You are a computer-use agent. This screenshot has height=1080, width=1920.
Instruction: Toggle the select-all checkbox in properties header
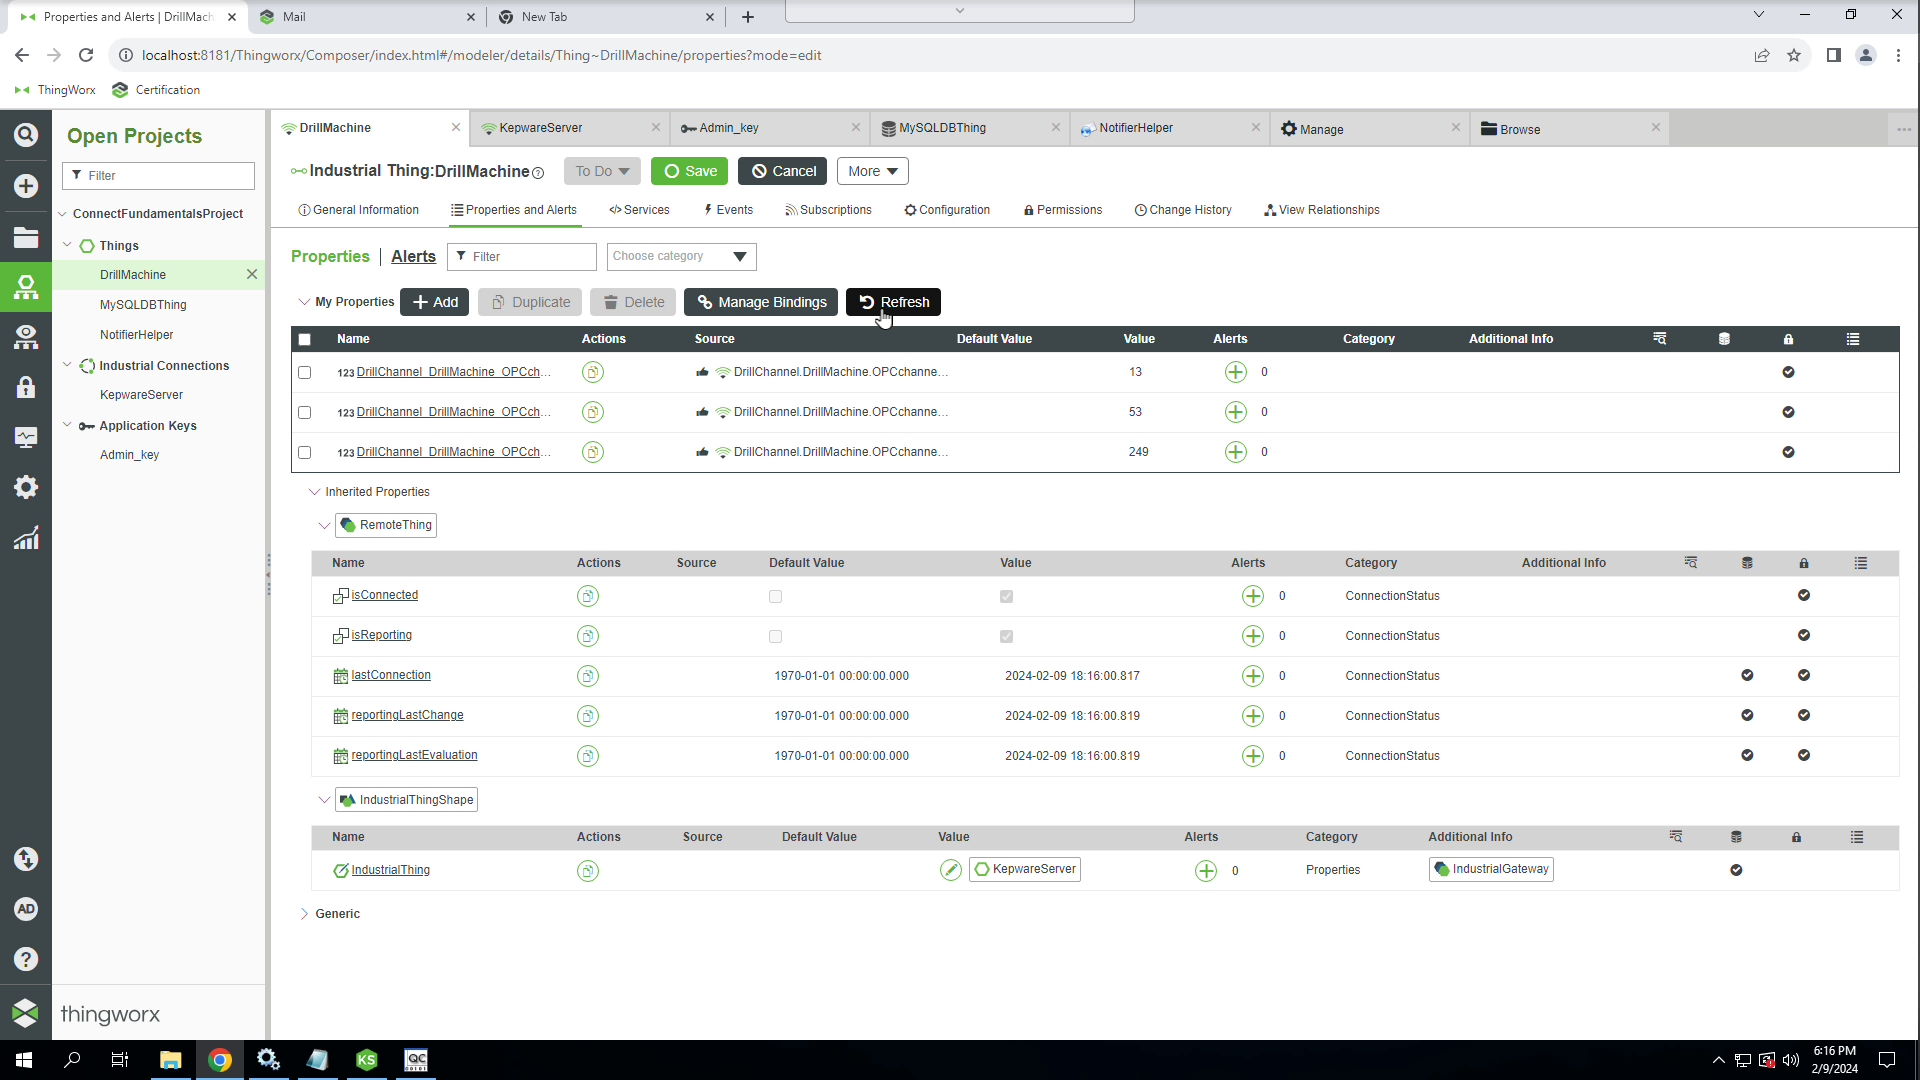[305, 340]
